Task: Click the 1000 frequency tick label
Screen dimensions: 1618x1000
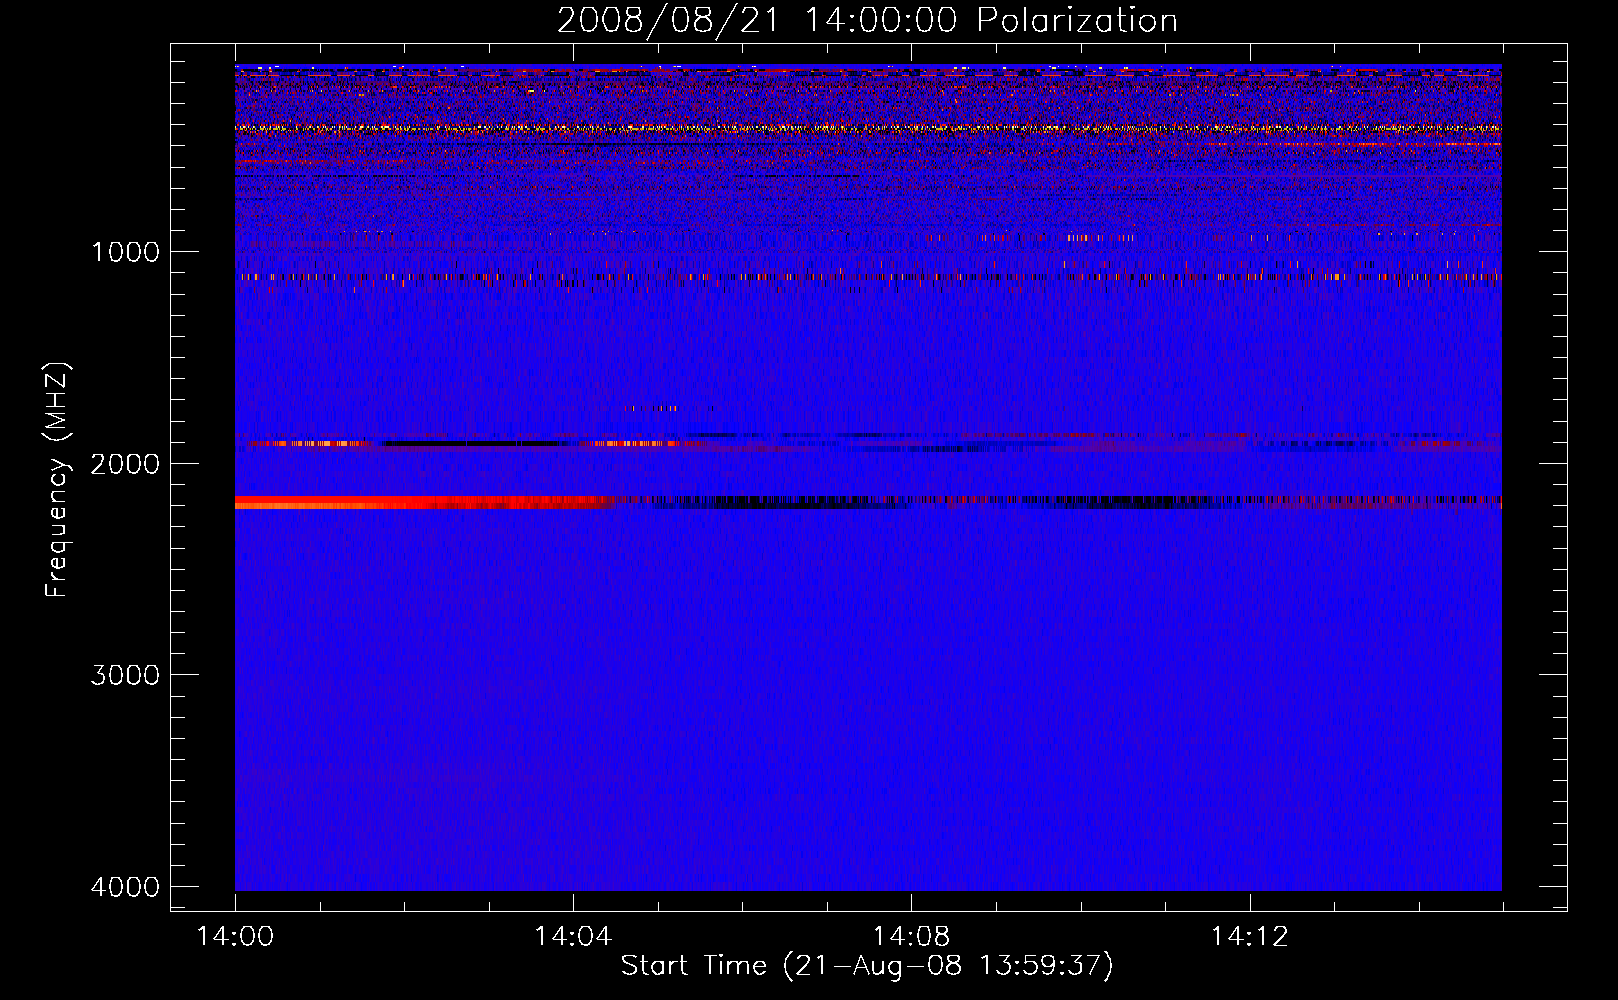Action: 126,251
